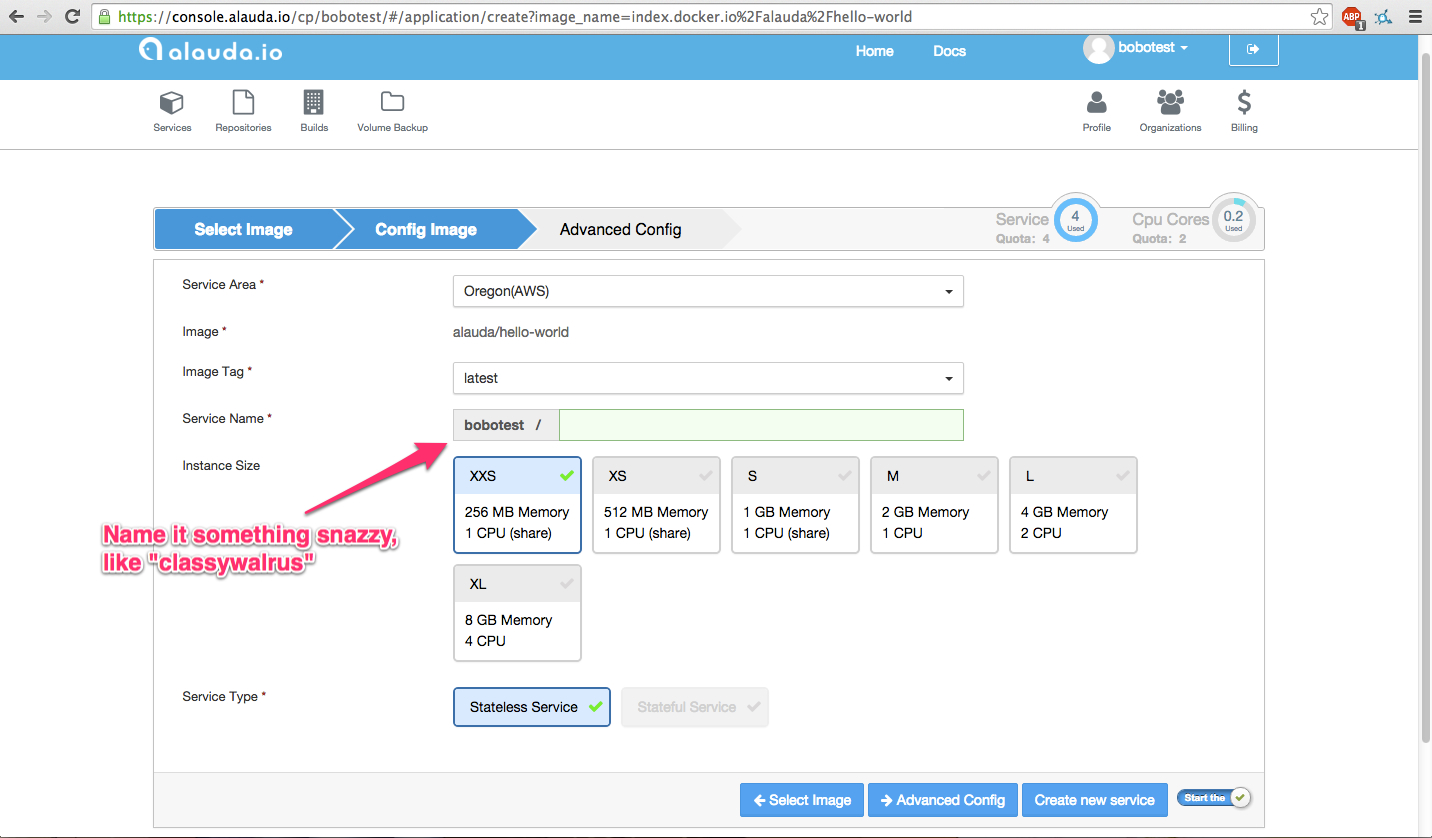1432x838 pixels.
Task: Open the Billing dollar icon
Action: click(x=1244, y=102)
